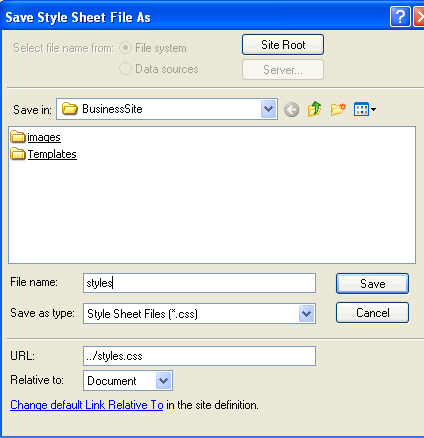
Task: Select the File system radio button
Action: click(125, 48)
